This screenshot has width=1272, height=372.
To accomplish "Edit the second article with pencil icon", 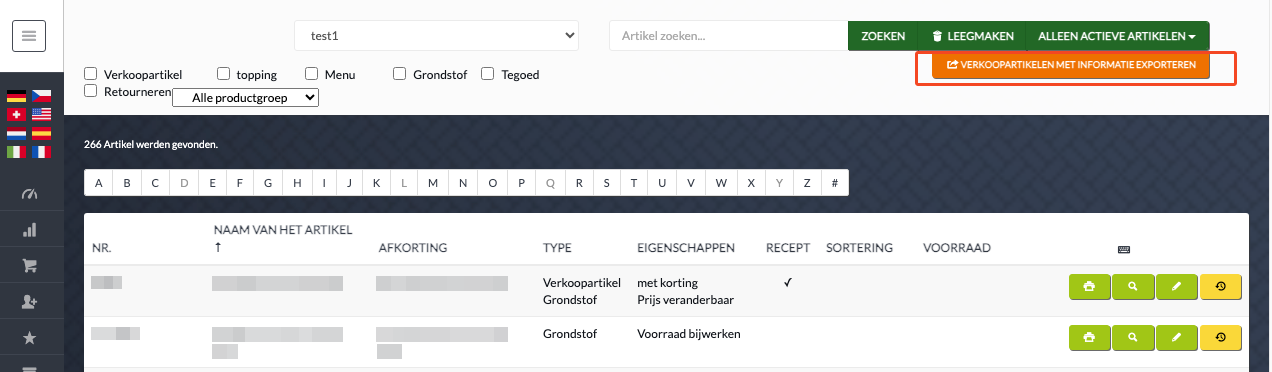I will tap(1176, 337).
